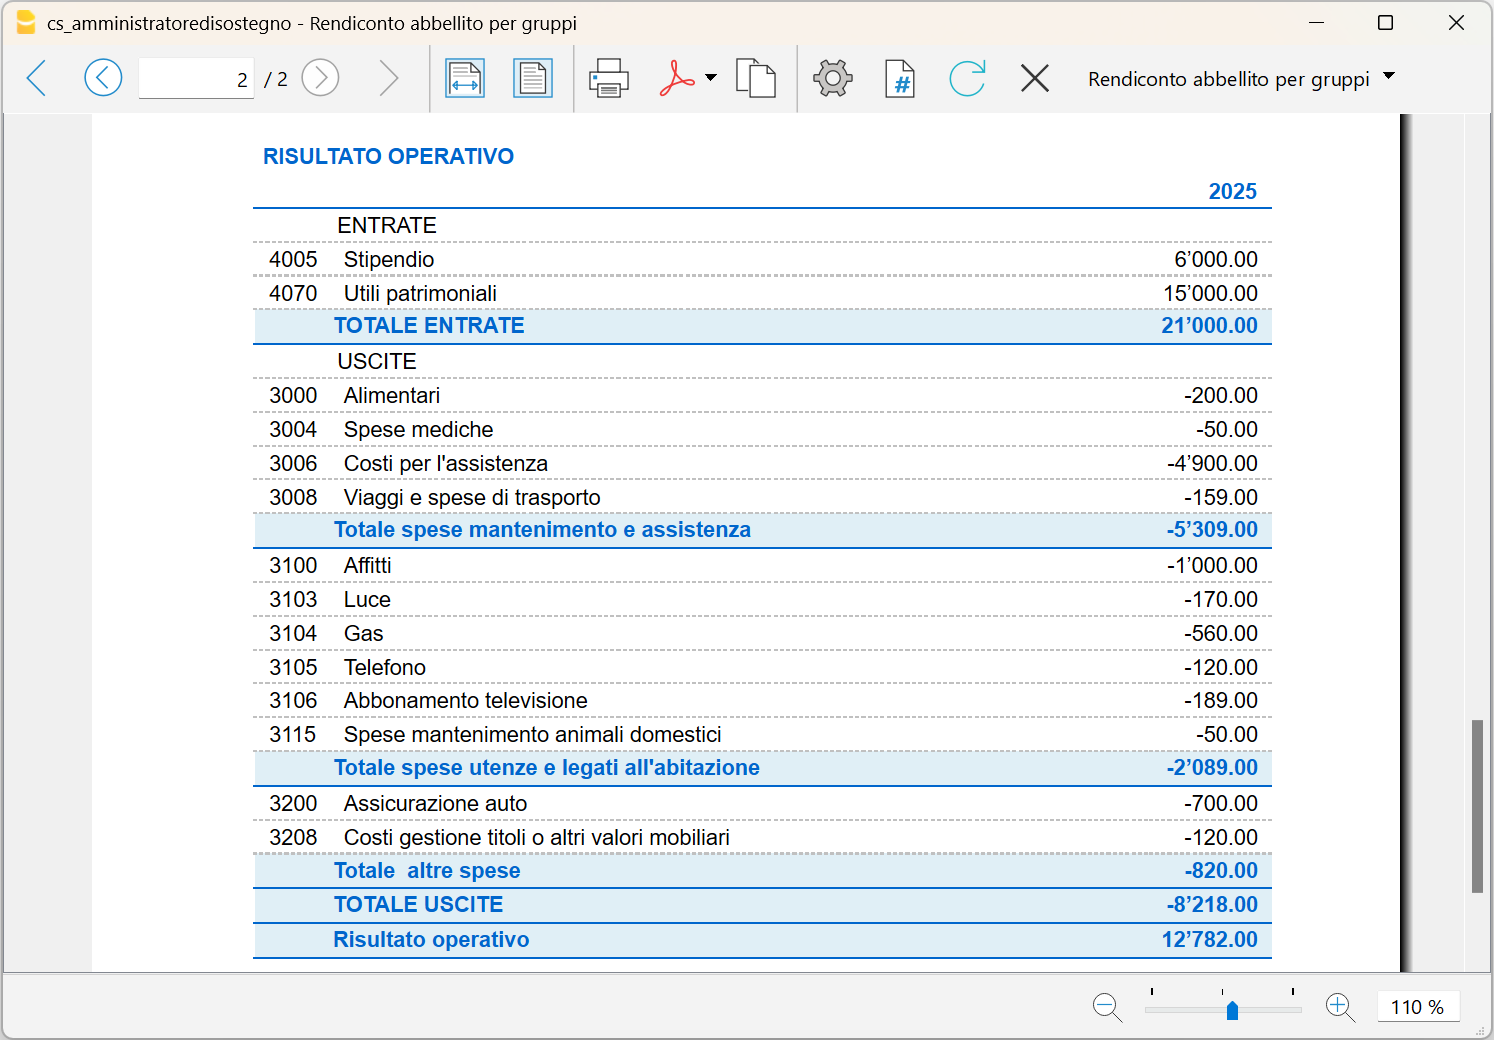The image size is (1494, 1040).
Task: Click the page number input field
Action: 196,79
